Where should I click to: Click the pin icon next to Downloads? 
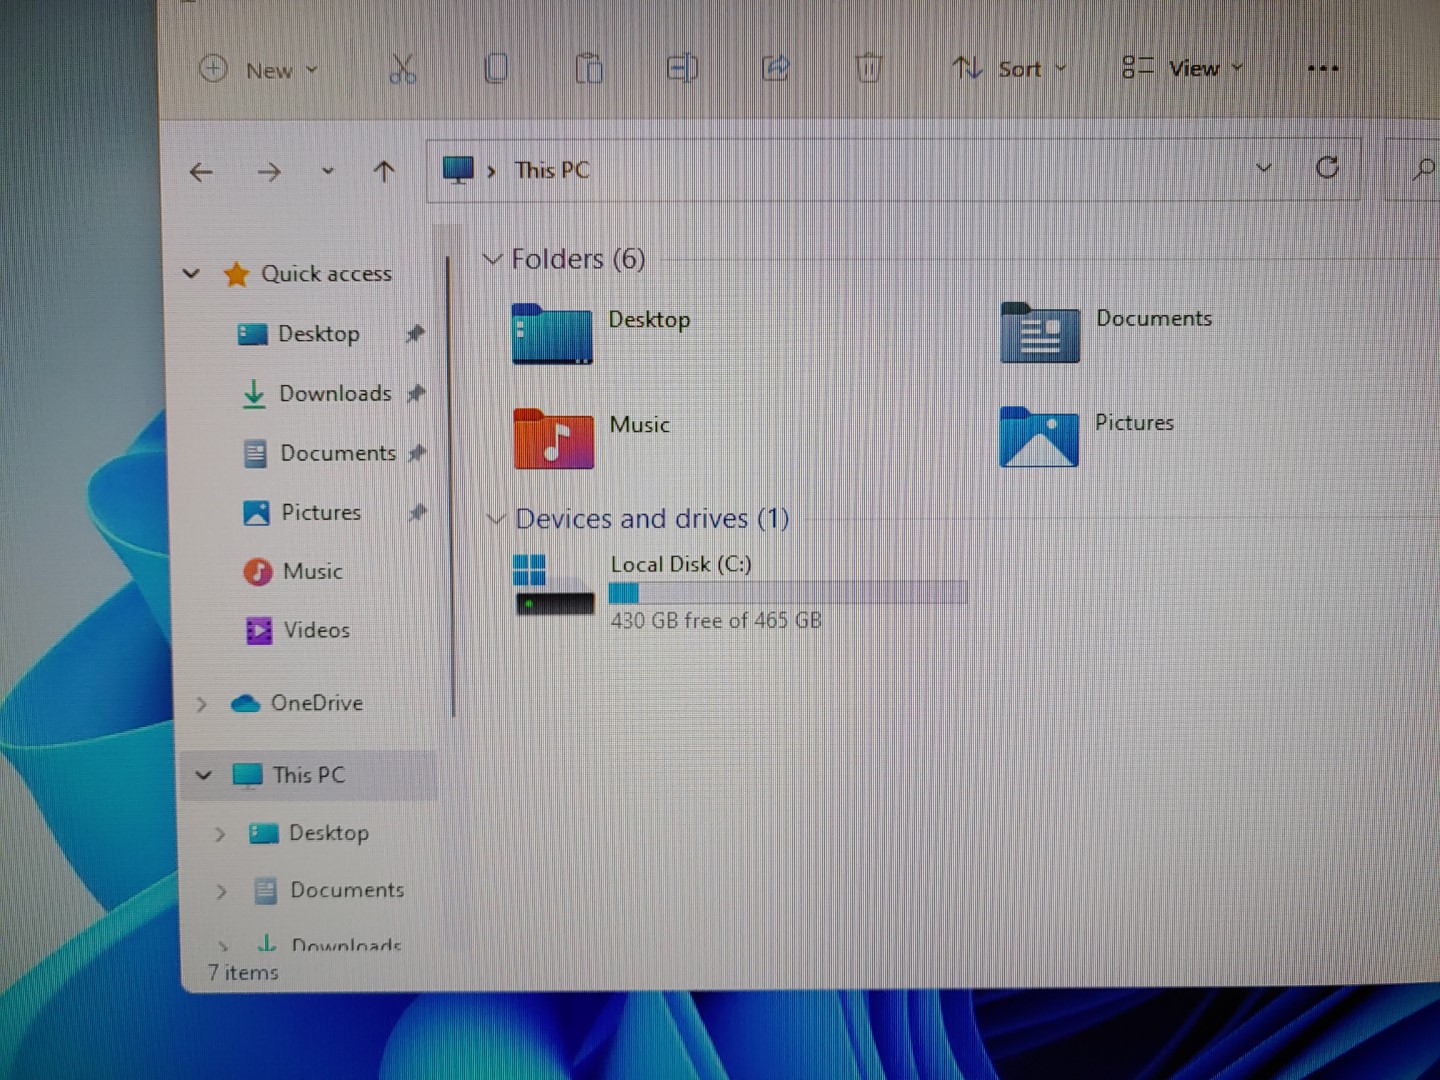(x=417, y=394)
